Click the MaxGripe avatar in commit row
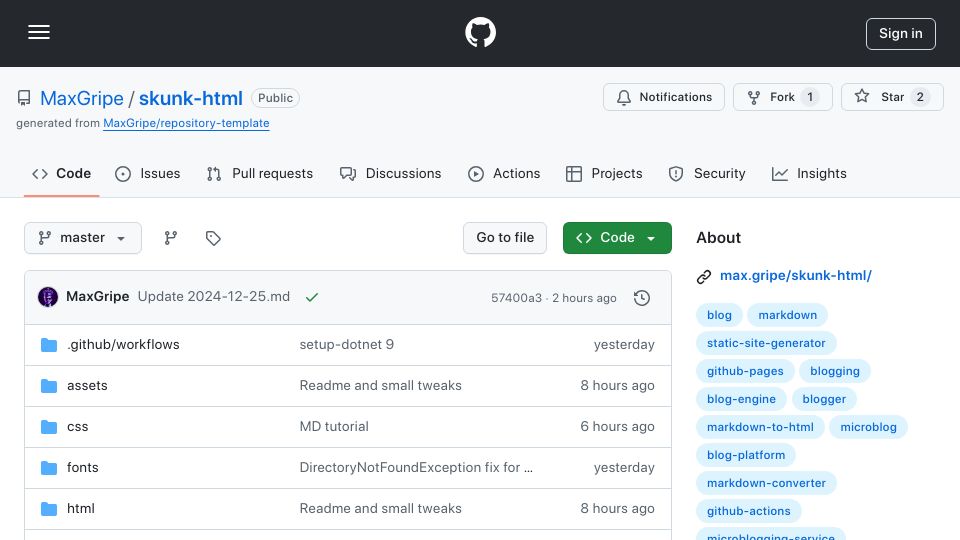This screenshot has width=960, height=540. coord(48,297)
